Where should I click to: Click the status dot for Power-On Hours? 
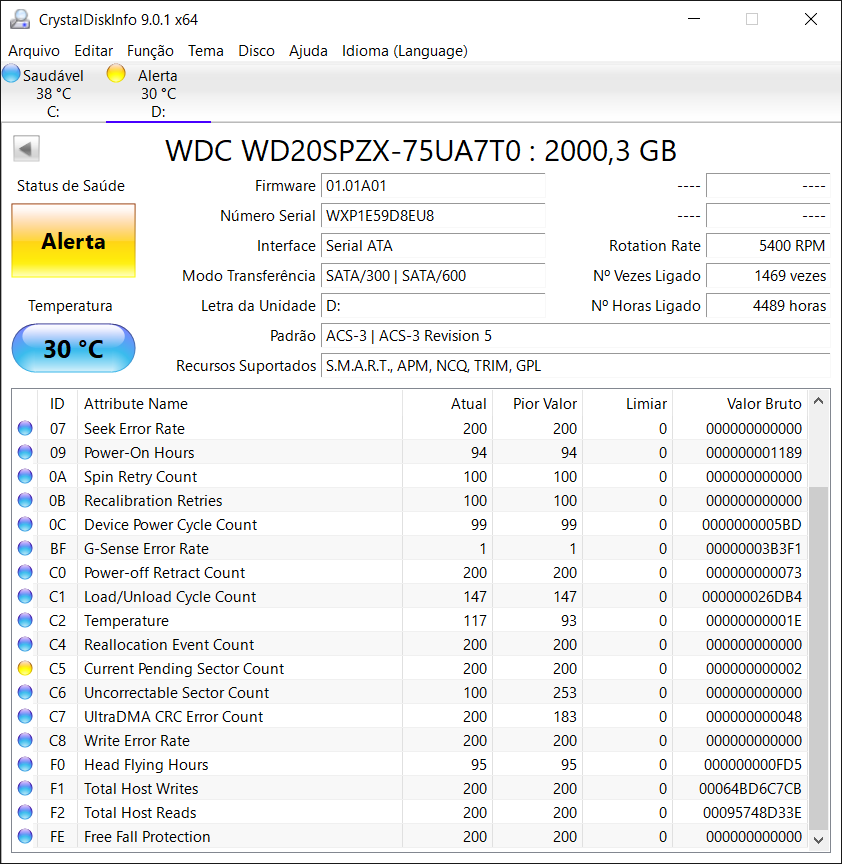[25, 452]
